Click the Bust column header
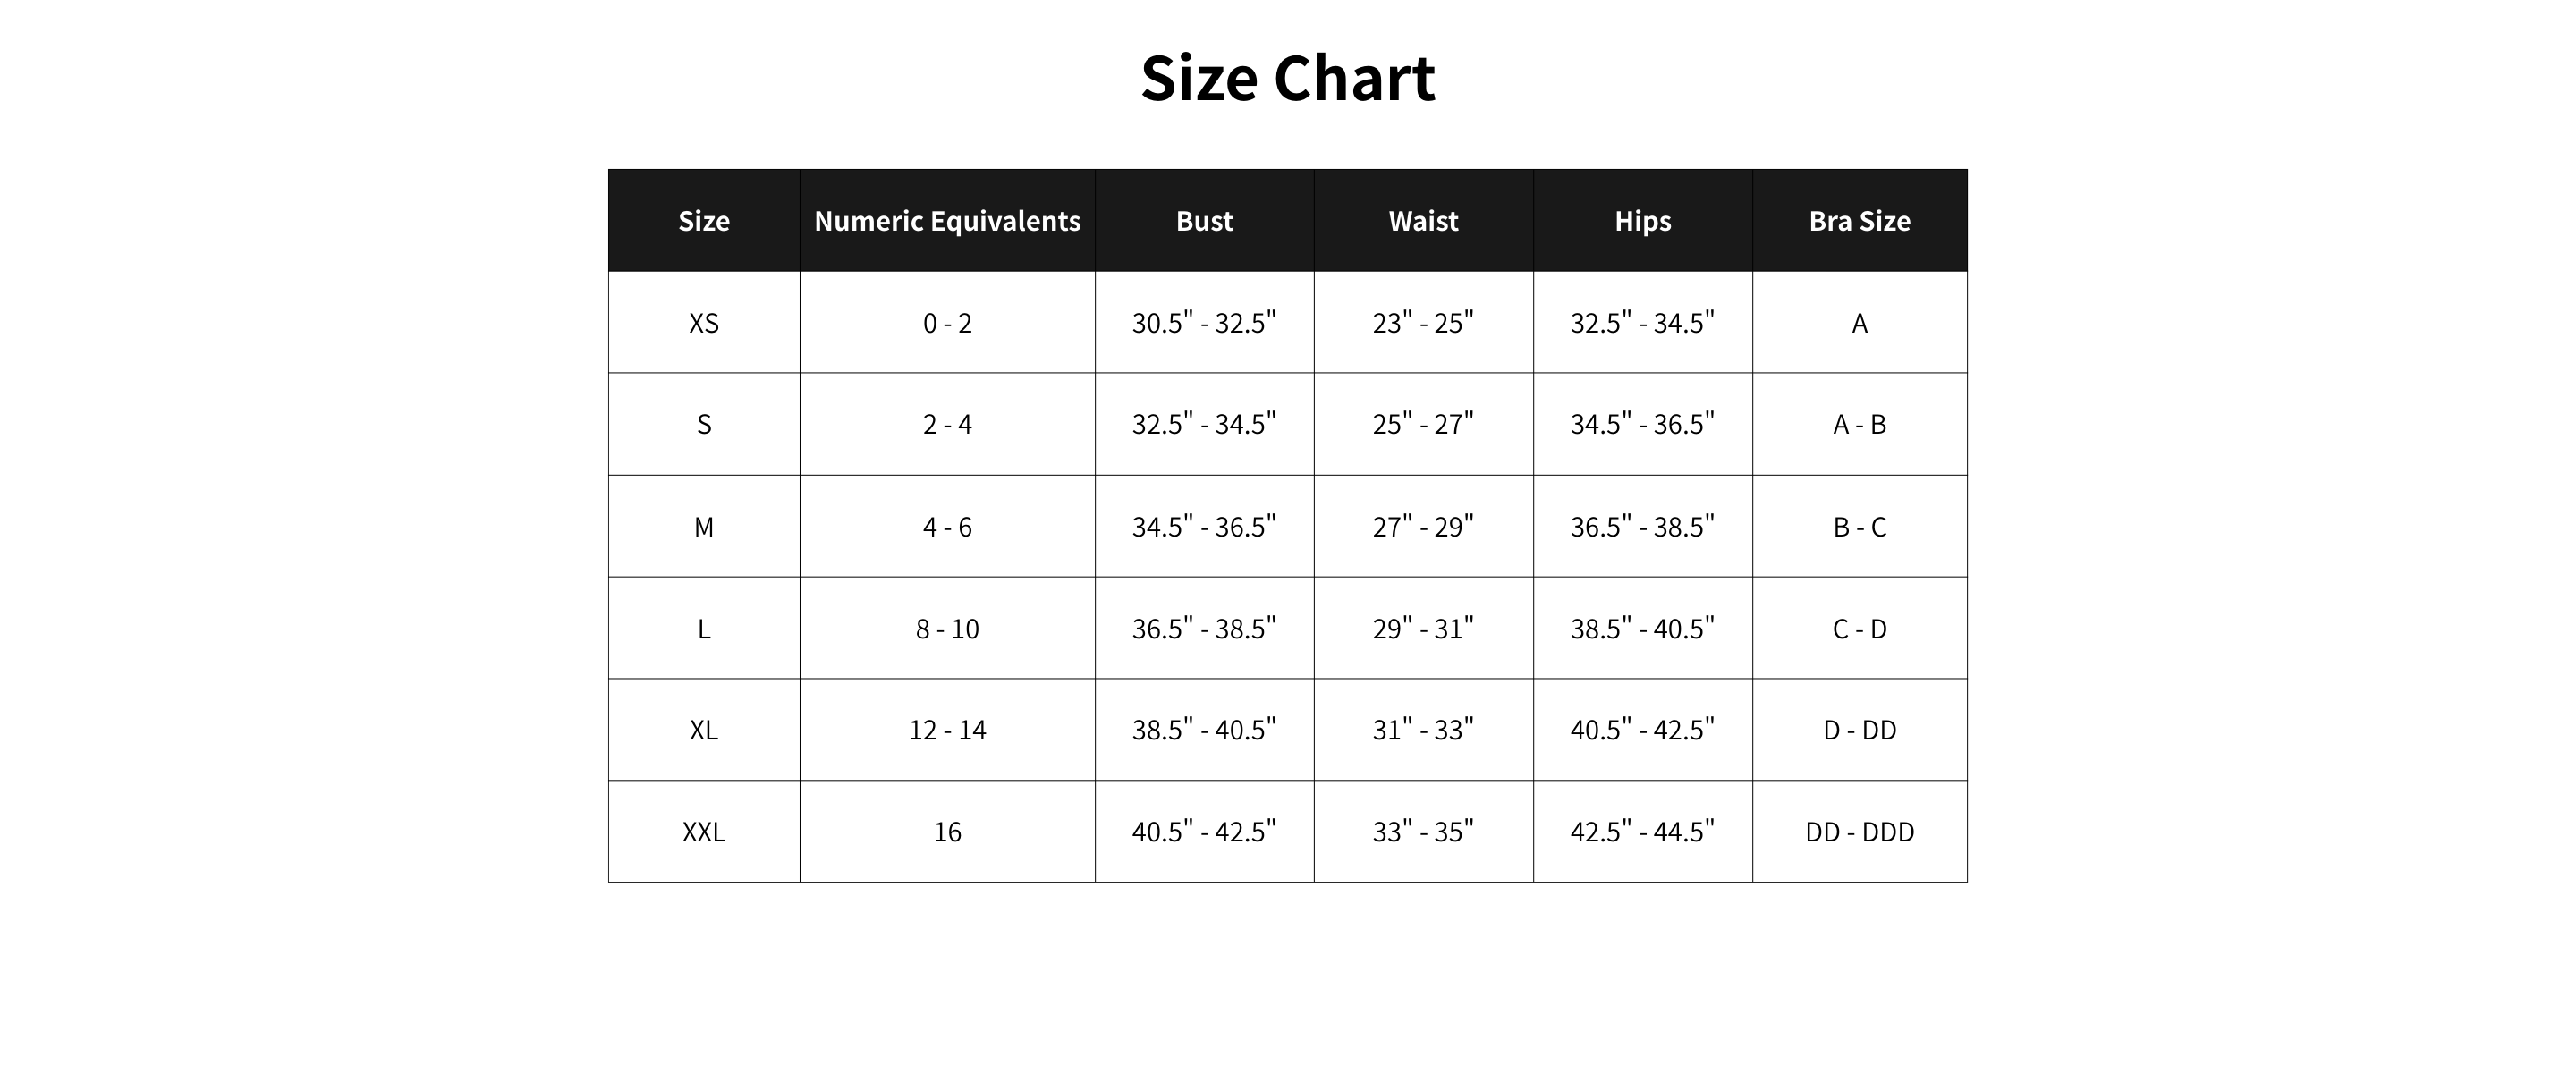This screenshot has height=1073, width=2576. tap(1204, 221)
